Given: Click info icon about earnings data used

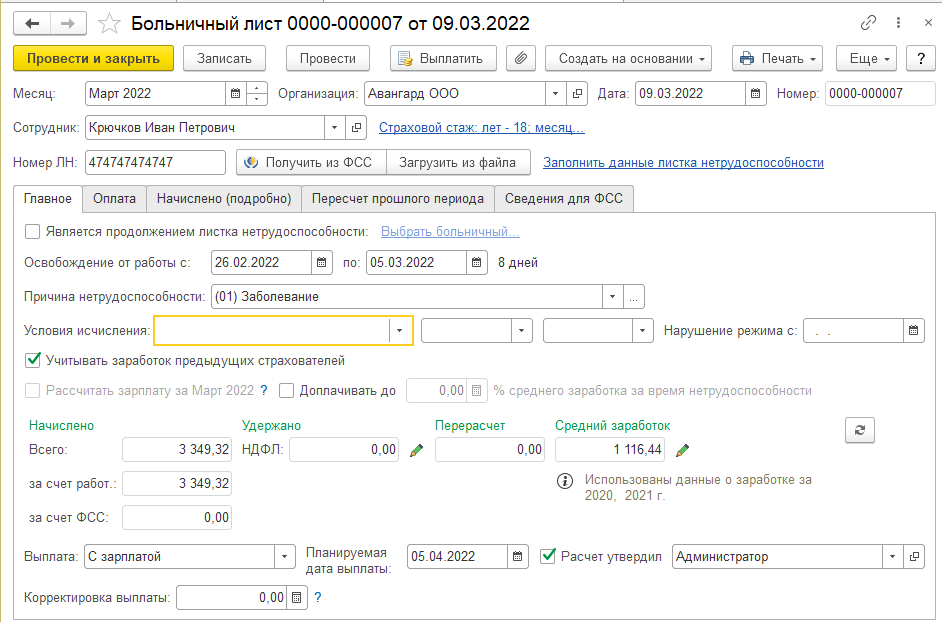Looking at the screenshot, I should click(565, 481).
